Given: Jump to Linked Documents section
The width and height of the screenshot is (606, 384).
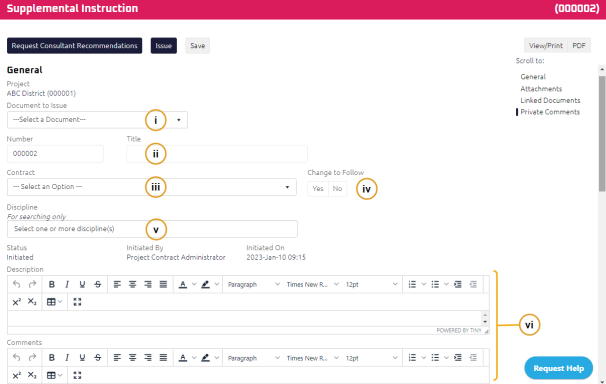Looking at the screenshot, I should pos(550,100).
